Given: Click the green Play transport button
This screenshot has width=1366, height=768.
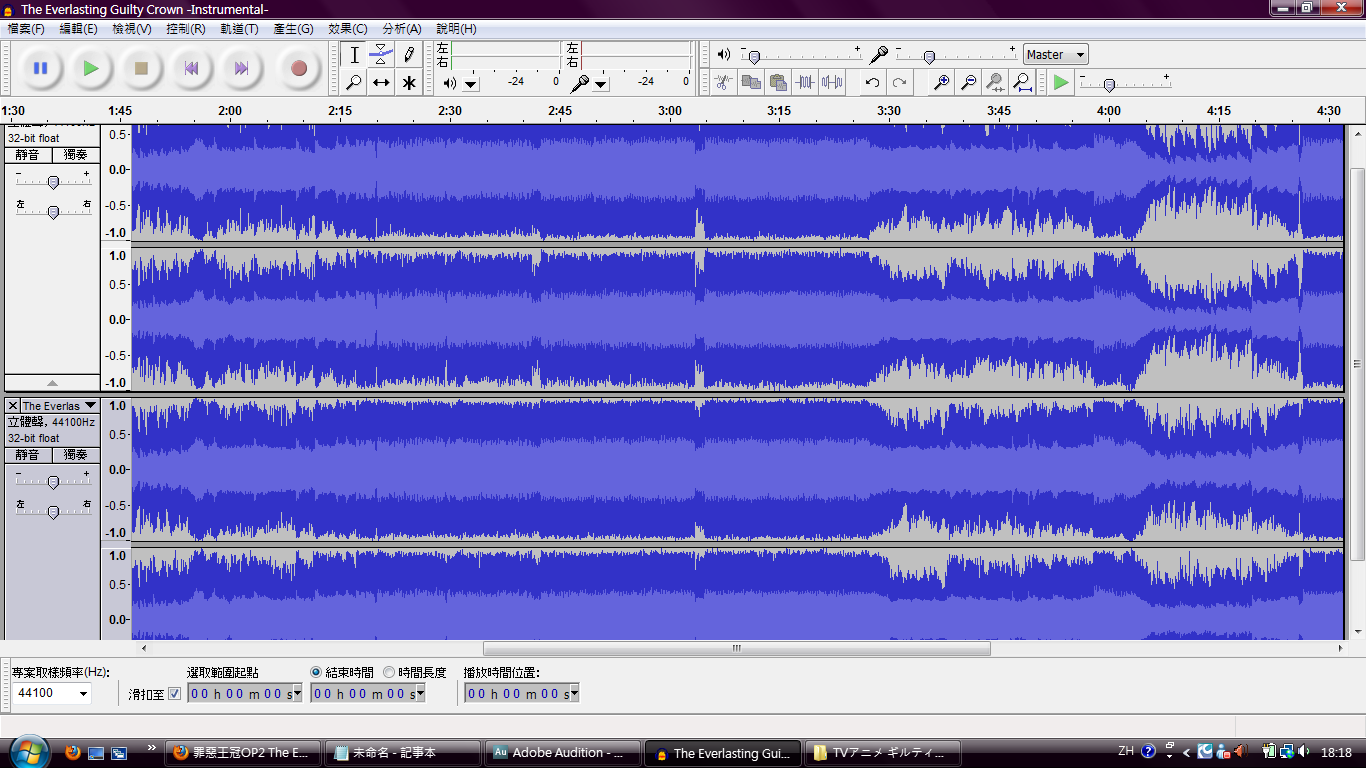Looking at the screenshot, I should [91, 69].
